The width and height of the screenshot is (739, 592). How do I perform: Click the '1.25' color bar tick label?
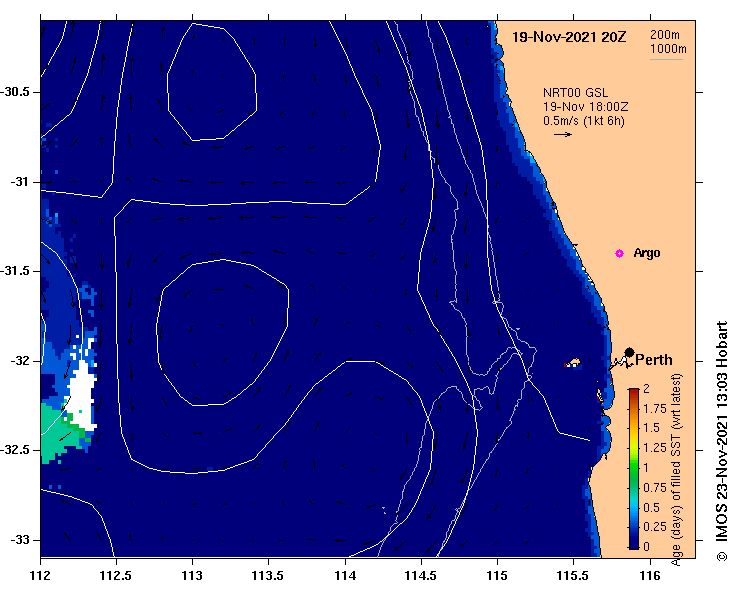pyautogui.click(x=655, y=448)
